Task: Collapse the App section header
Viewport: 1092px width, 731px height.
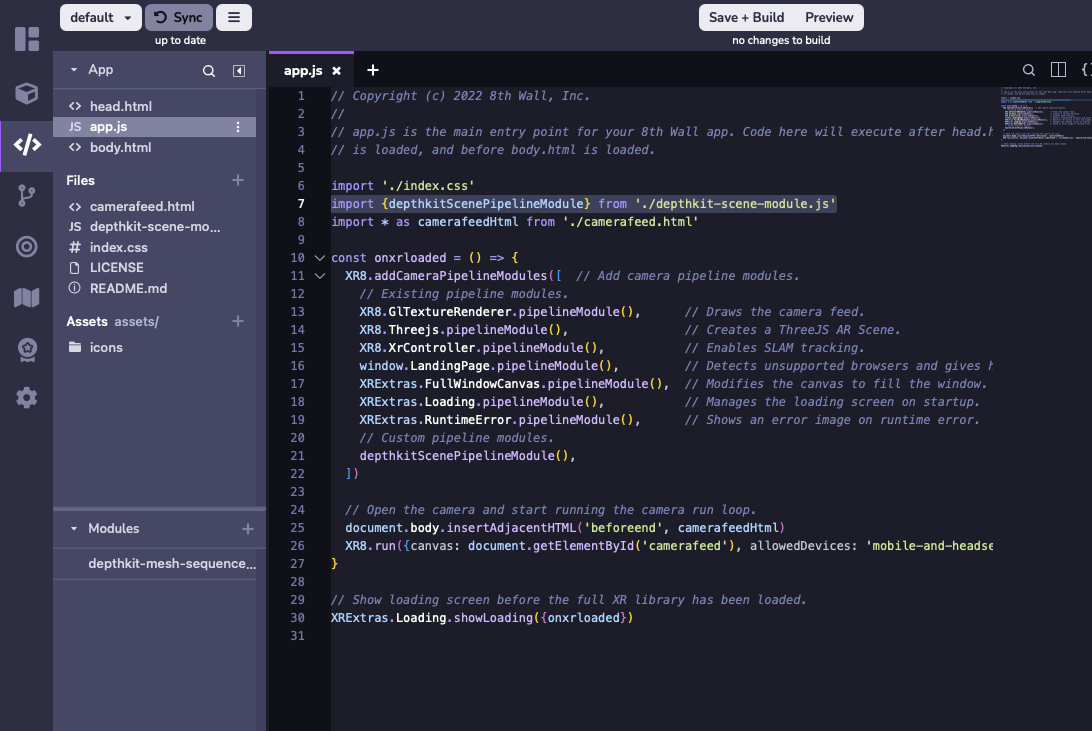Action: 74,70
